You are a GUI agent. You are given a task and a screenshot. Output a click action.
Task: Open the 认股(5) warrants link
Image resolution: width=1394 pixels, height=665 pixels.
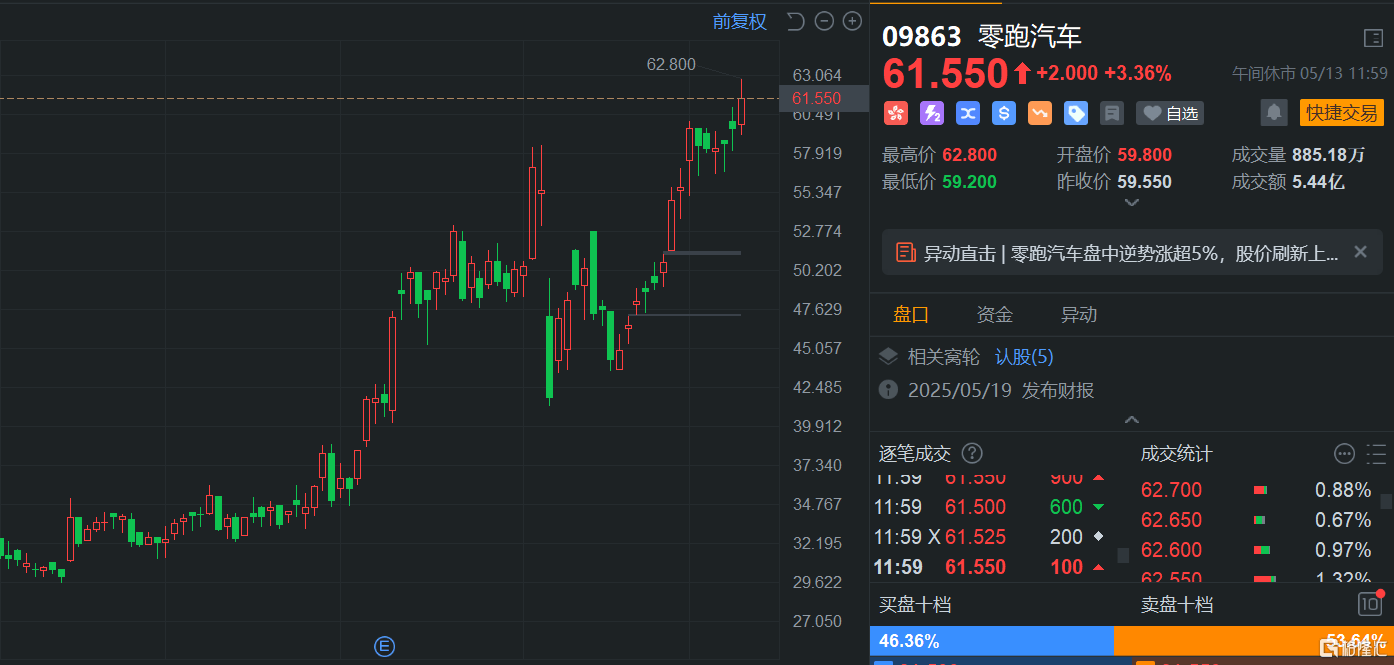tap(1024, 357)
